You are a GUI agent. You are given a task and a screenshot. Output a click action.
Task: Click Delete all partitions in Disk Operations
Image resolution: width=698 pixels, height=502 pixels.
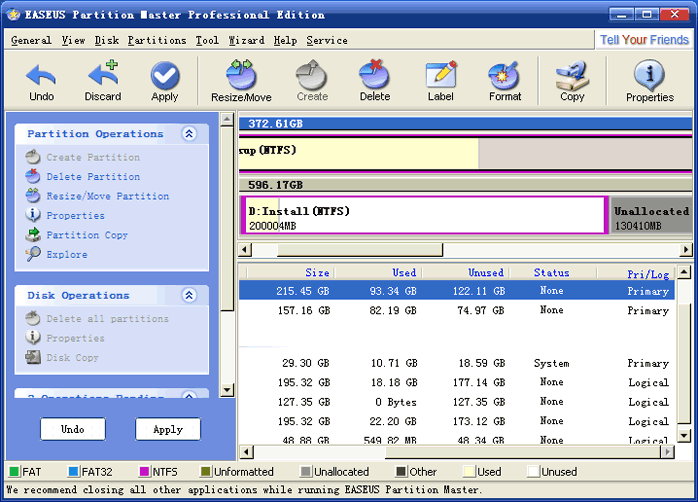click(108, 319)
